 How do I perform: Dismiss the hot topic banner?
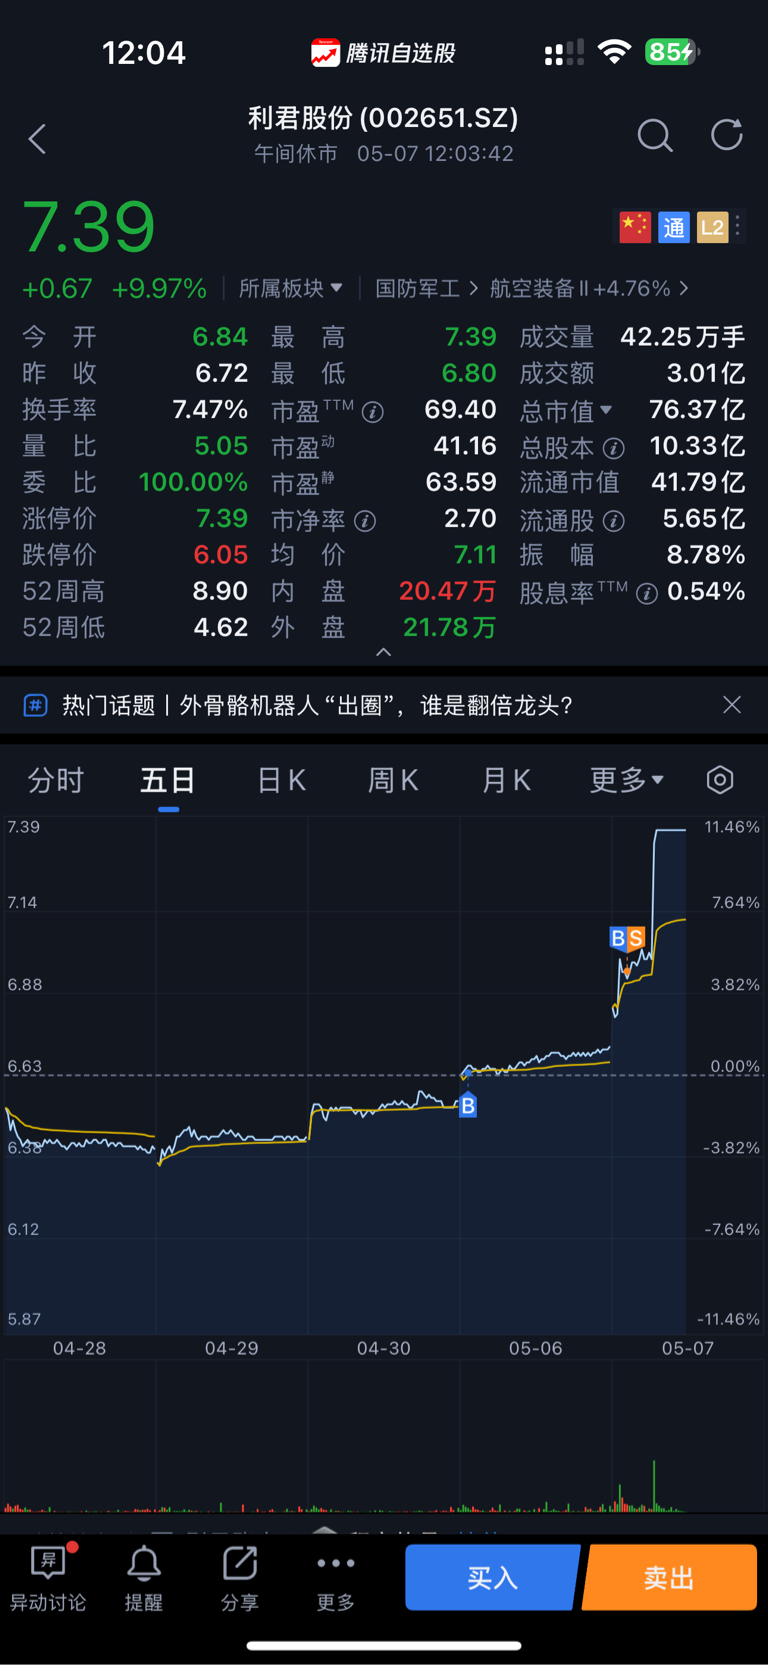click(x=732, y=705)
